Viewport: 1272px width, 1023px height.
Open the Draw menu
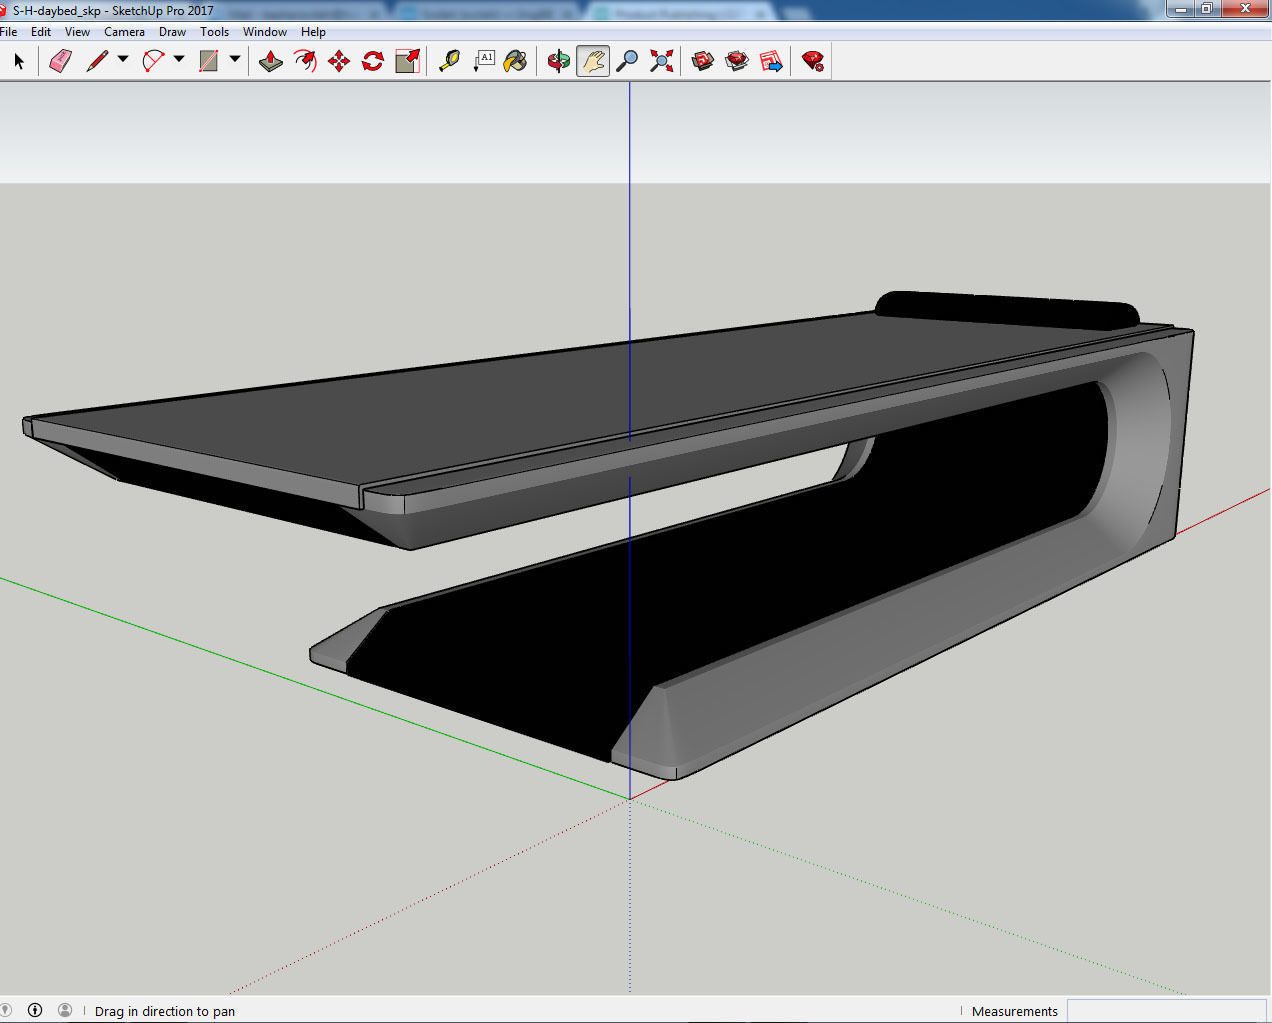coord(172,32)
